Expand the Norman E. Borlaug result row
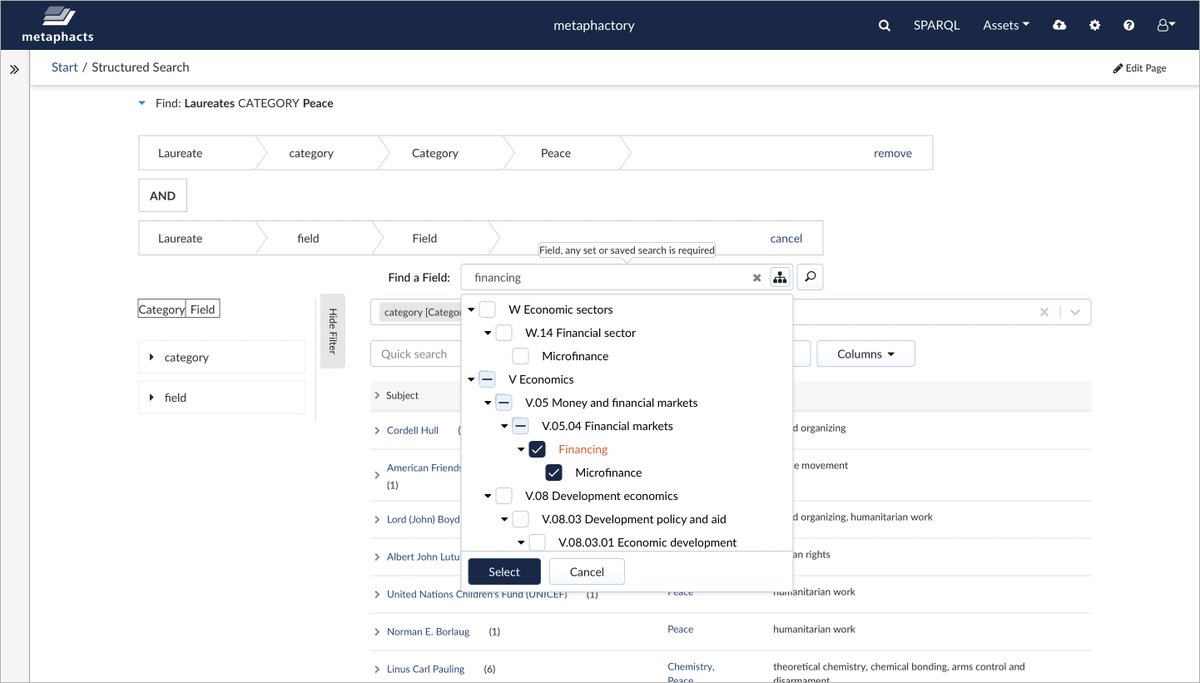Viewport: 1200px width, 683px height. coord(377,632)
